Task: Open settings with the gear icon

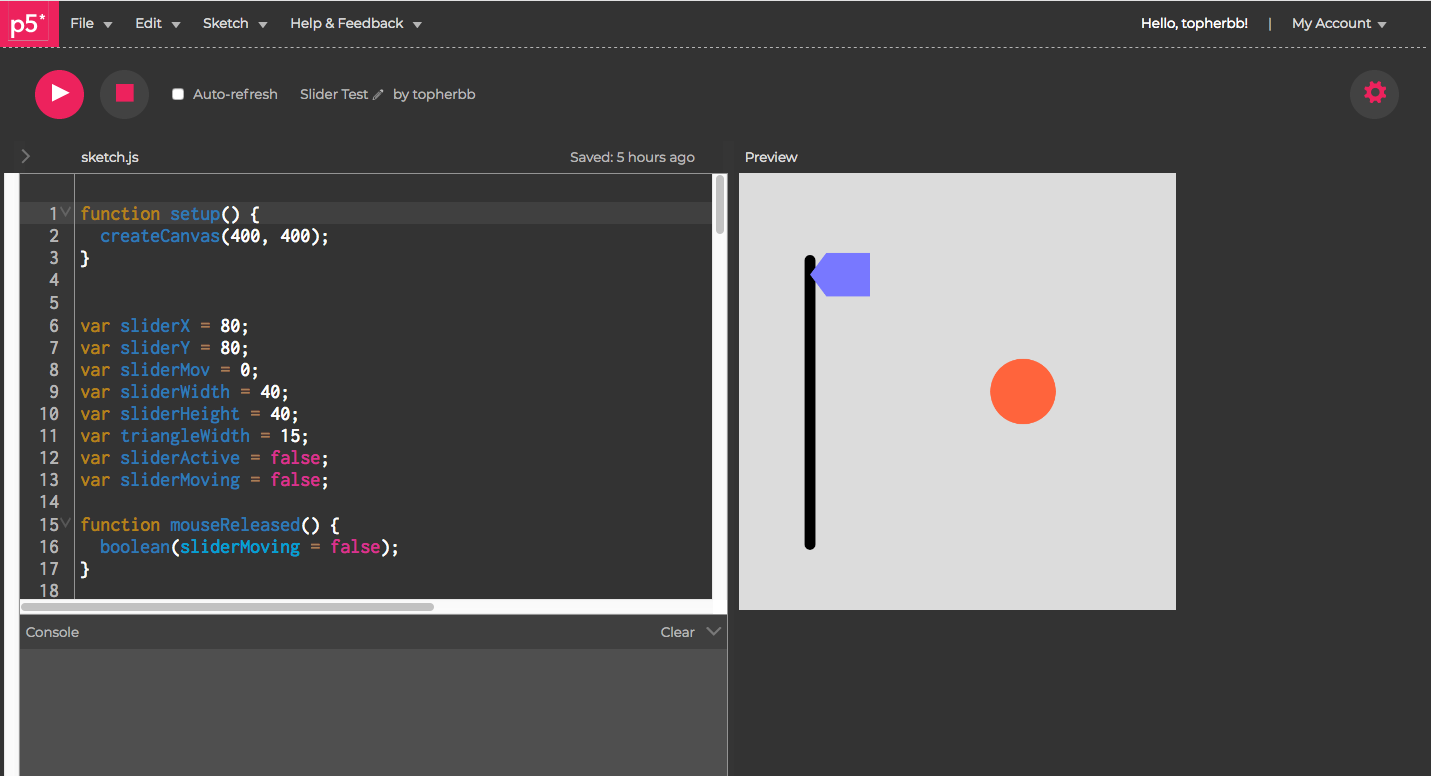Action: coord(1375,94)
